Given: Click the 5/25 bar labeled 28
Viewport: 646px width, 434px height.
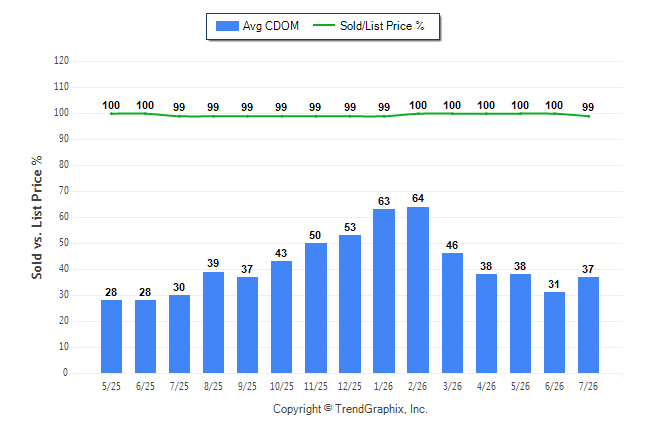Looking at the screenshot, I should 111,336.
